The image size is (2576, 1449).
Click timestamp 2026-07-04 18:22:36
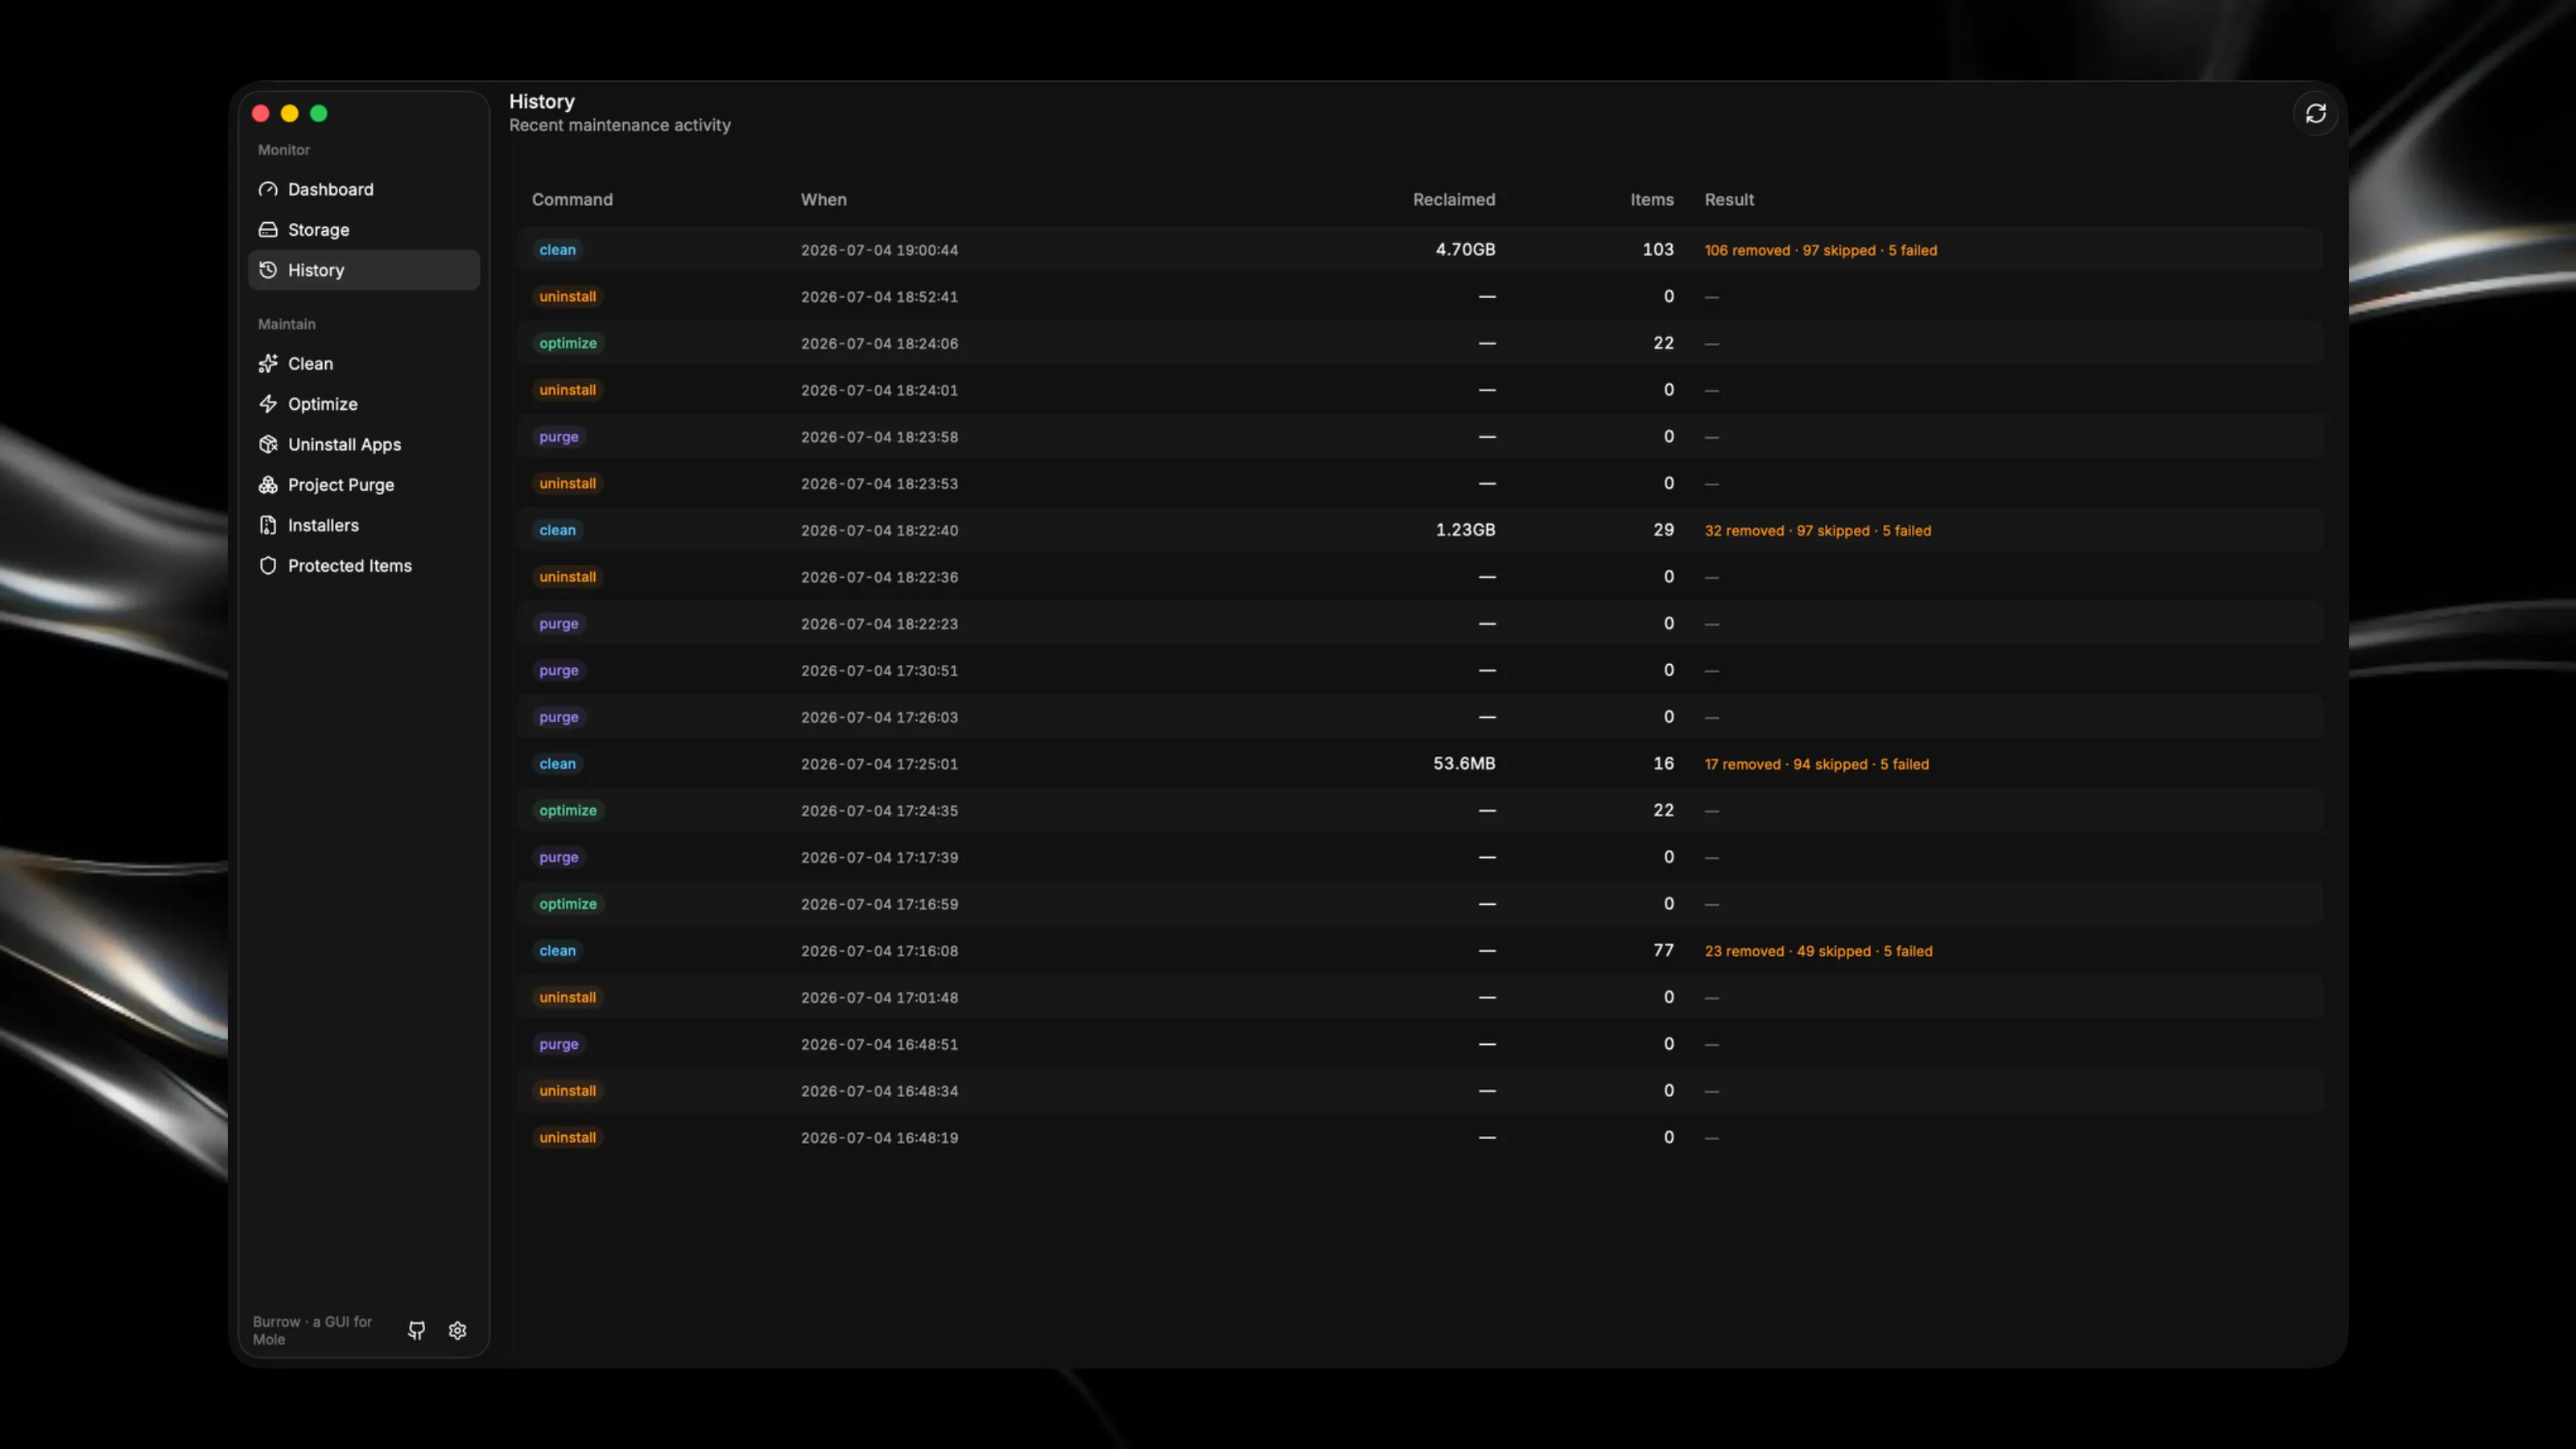pyautogui.click(x=879, y=577)
